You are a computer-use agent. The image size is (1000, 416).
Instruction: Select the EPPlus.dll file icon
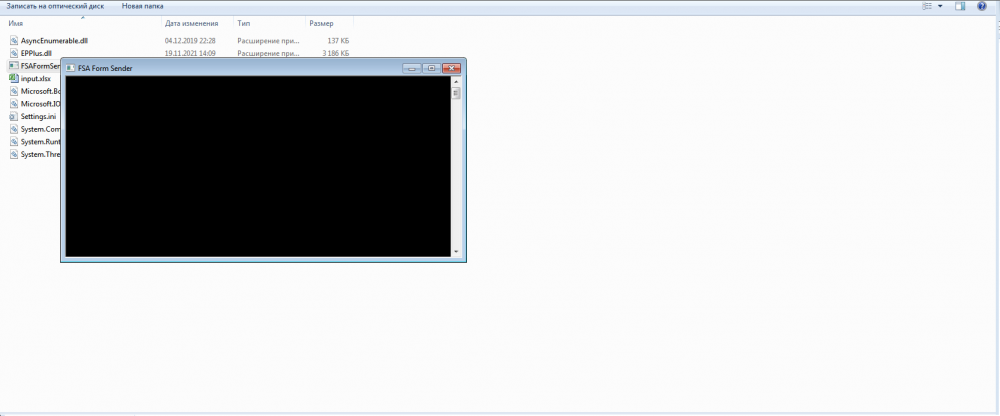14,53
